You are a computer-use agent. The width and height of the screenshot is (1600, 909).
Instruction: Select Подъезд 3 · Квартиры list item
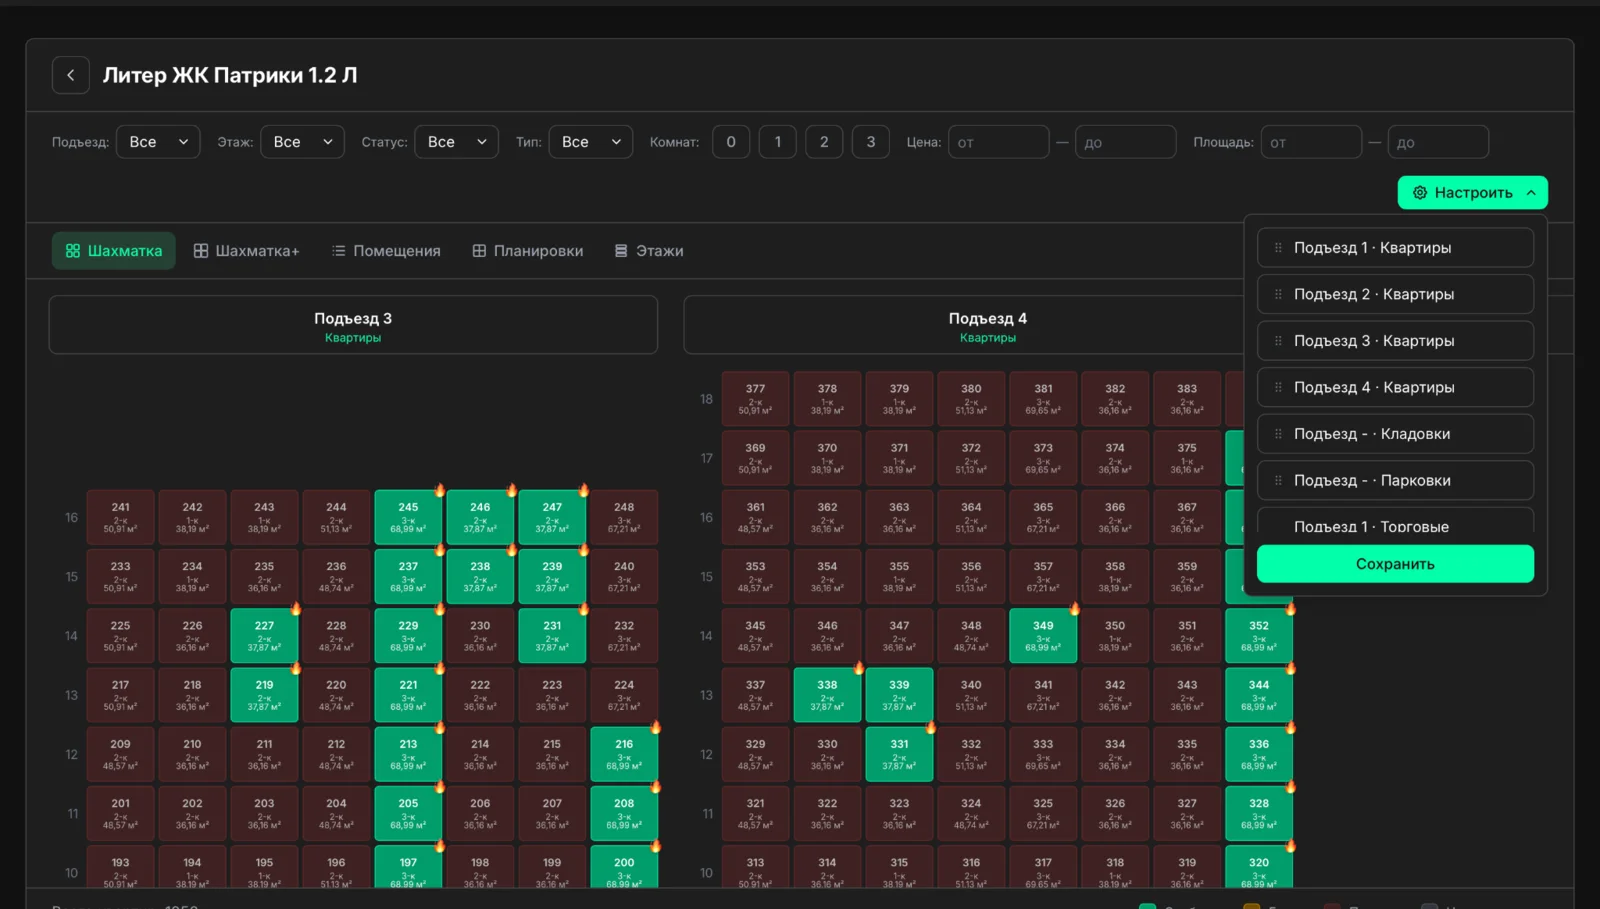coord(1395,340)
